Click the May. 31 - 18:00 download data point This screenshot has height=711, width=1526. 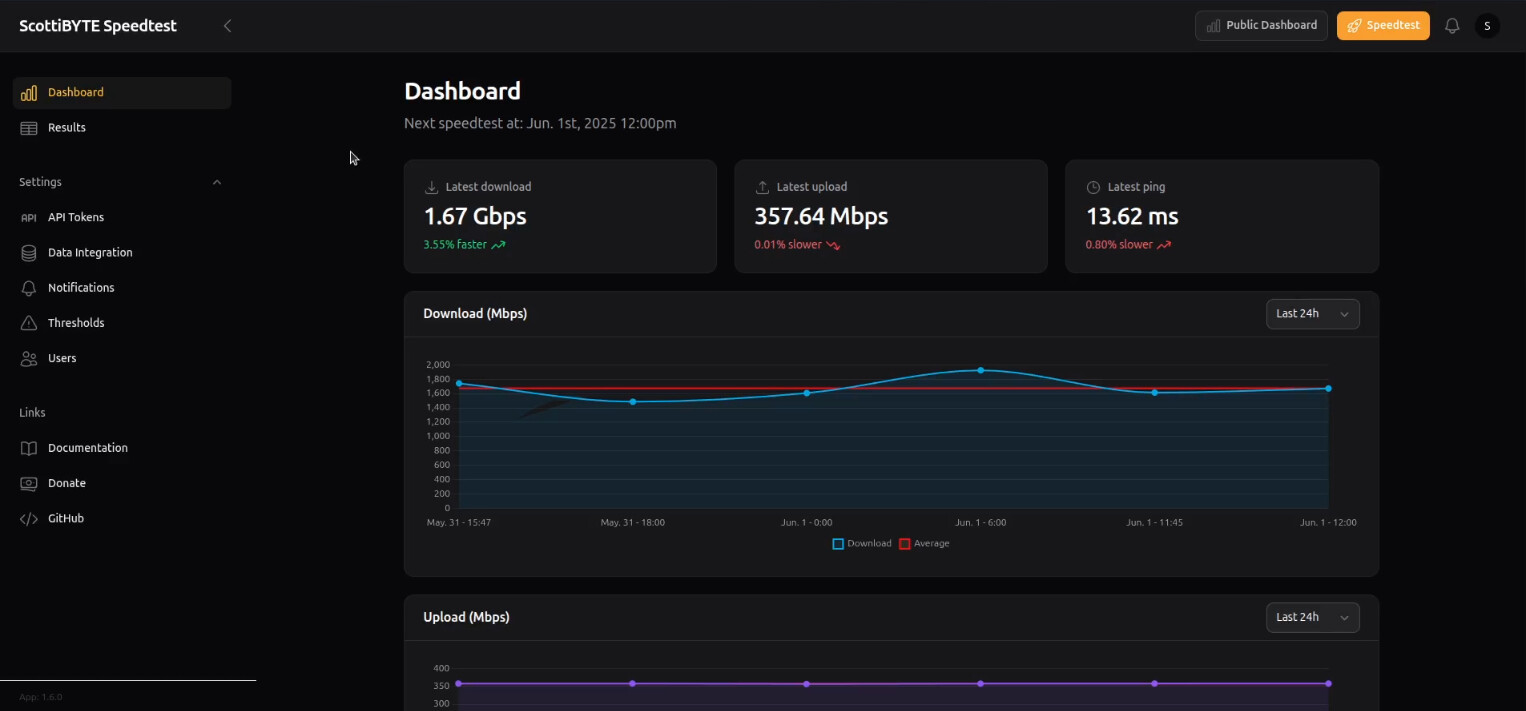pyautogui.click(x=633, y=402)
